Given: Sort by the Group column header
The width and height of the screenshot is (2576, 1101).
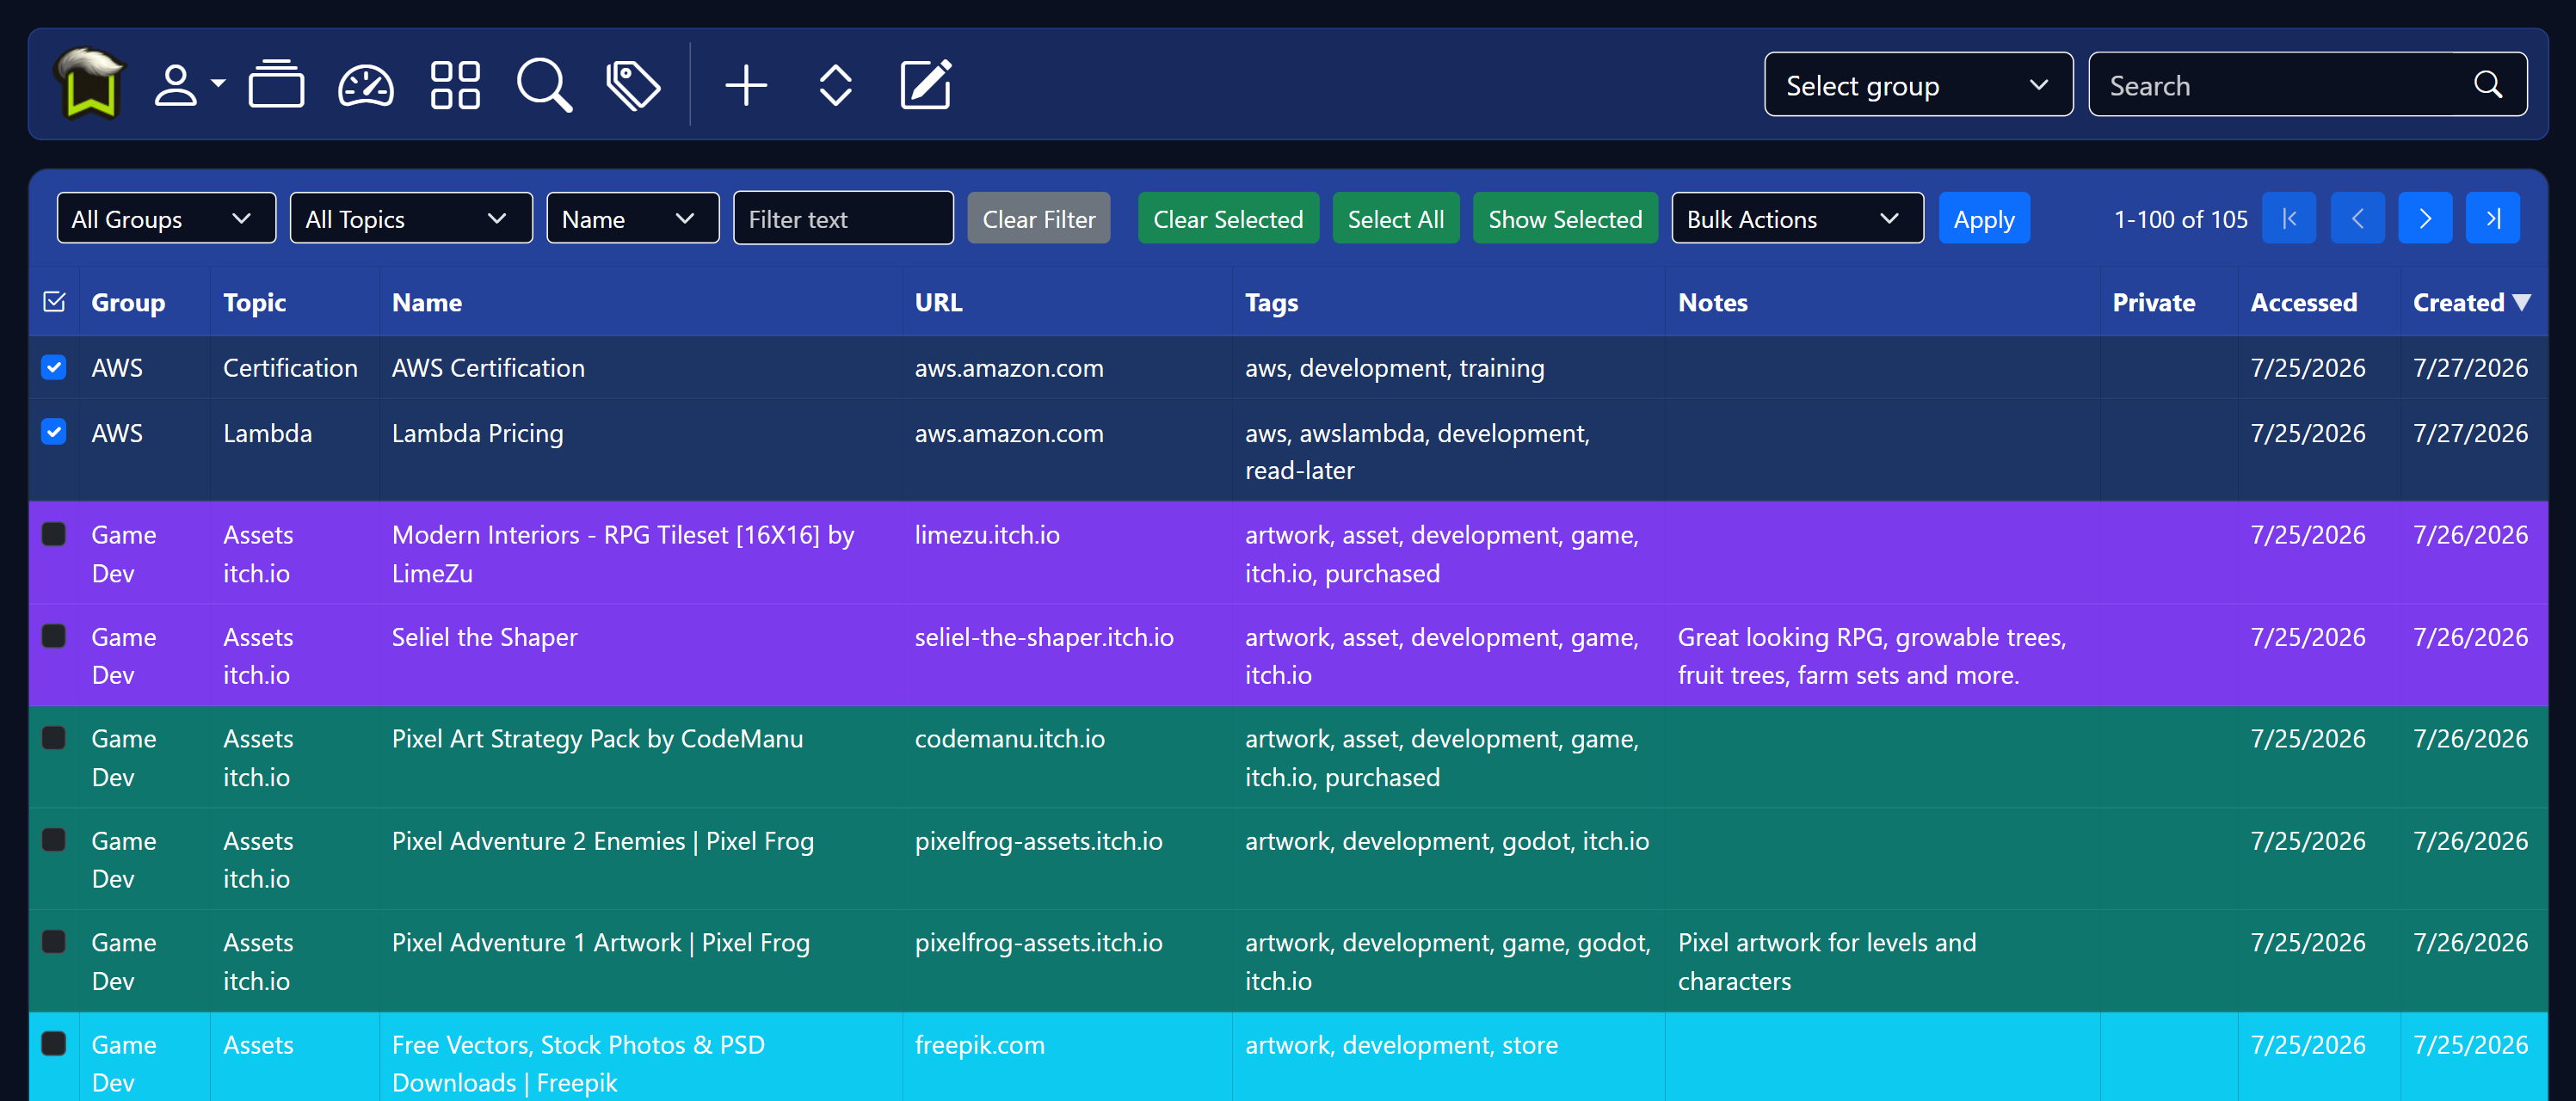Looking at the screenshot, I should pyautogui.click(x=128, y=302).
